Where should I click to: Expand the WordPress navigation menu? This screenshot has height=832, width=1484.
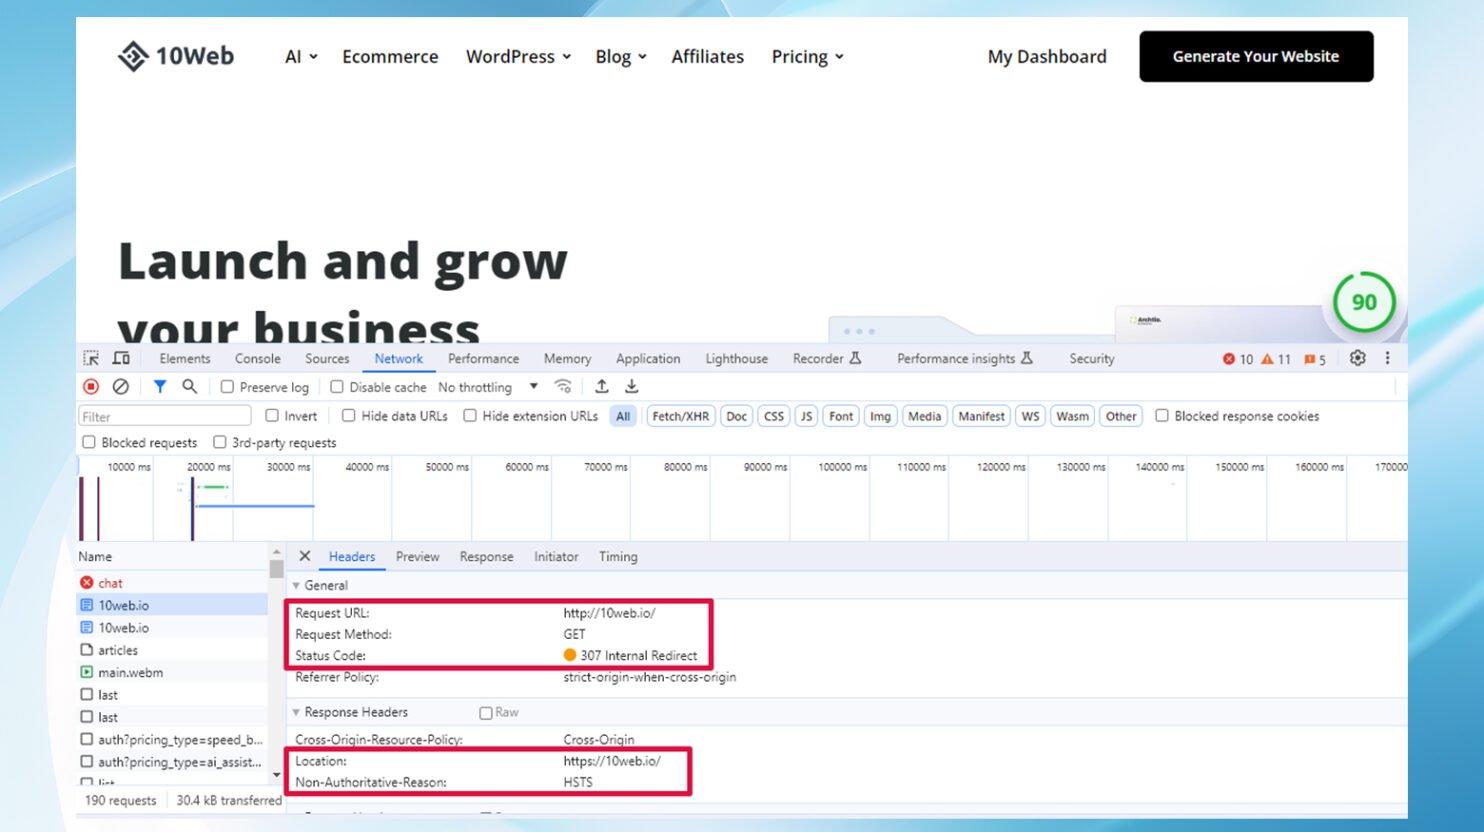click(x=518, y=57)
